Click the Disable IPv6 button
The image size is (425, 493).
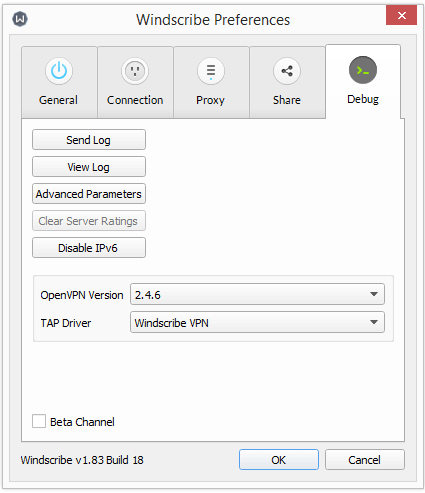89,248
